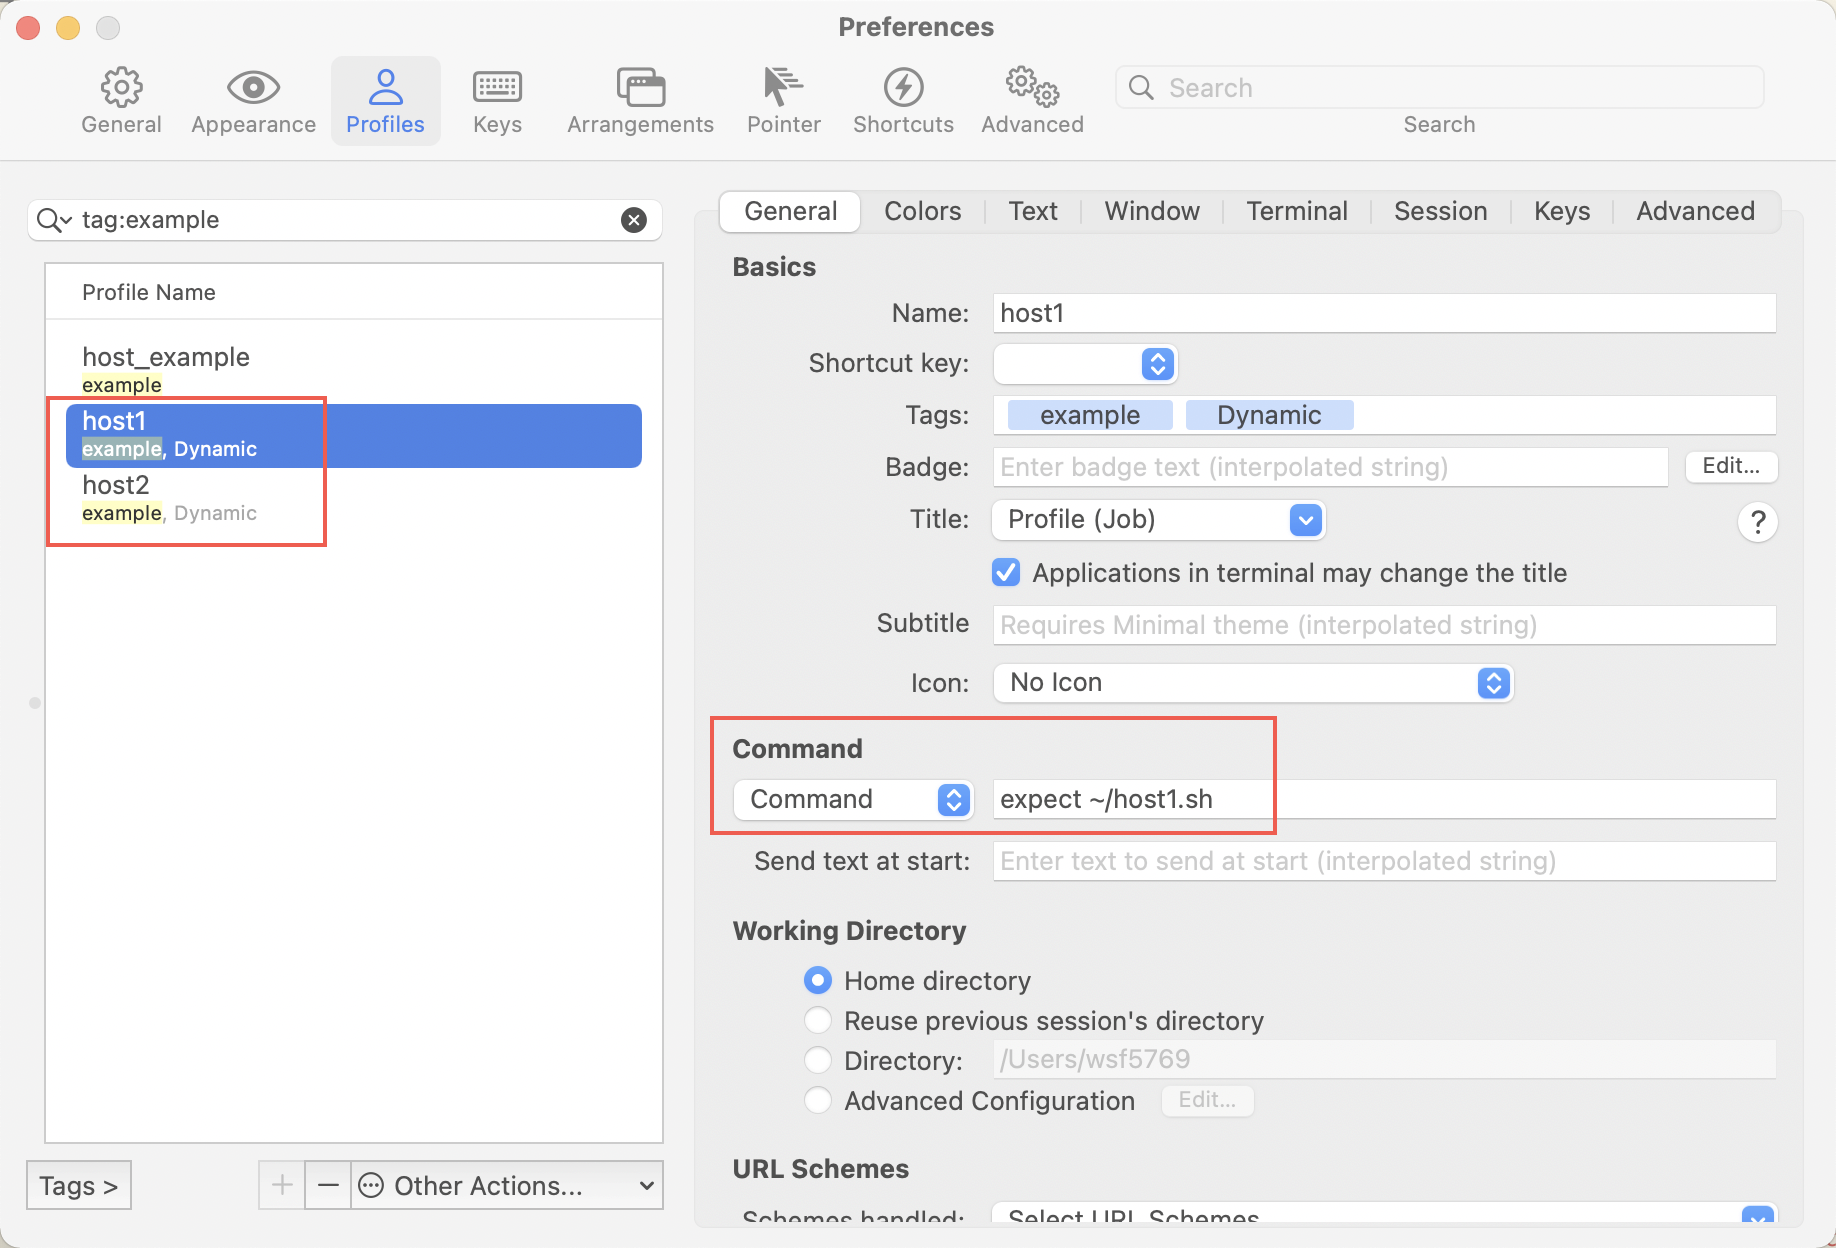Click the badge Edit button
The image size is (1836, 1248).
1730,466
